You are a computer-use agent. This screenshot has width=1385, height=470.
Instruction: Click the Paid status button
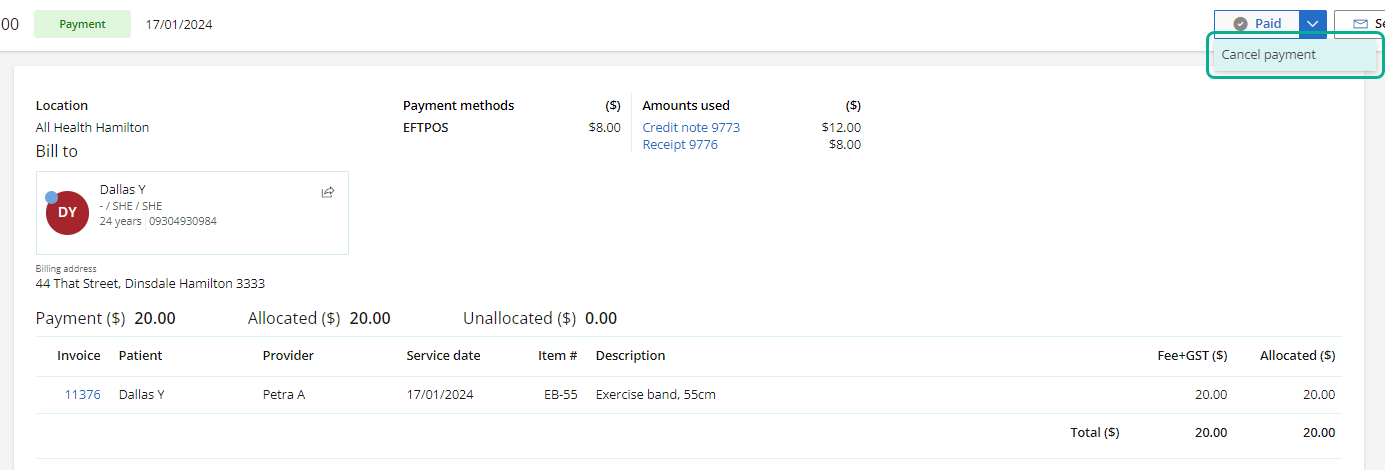[1257, 24]
